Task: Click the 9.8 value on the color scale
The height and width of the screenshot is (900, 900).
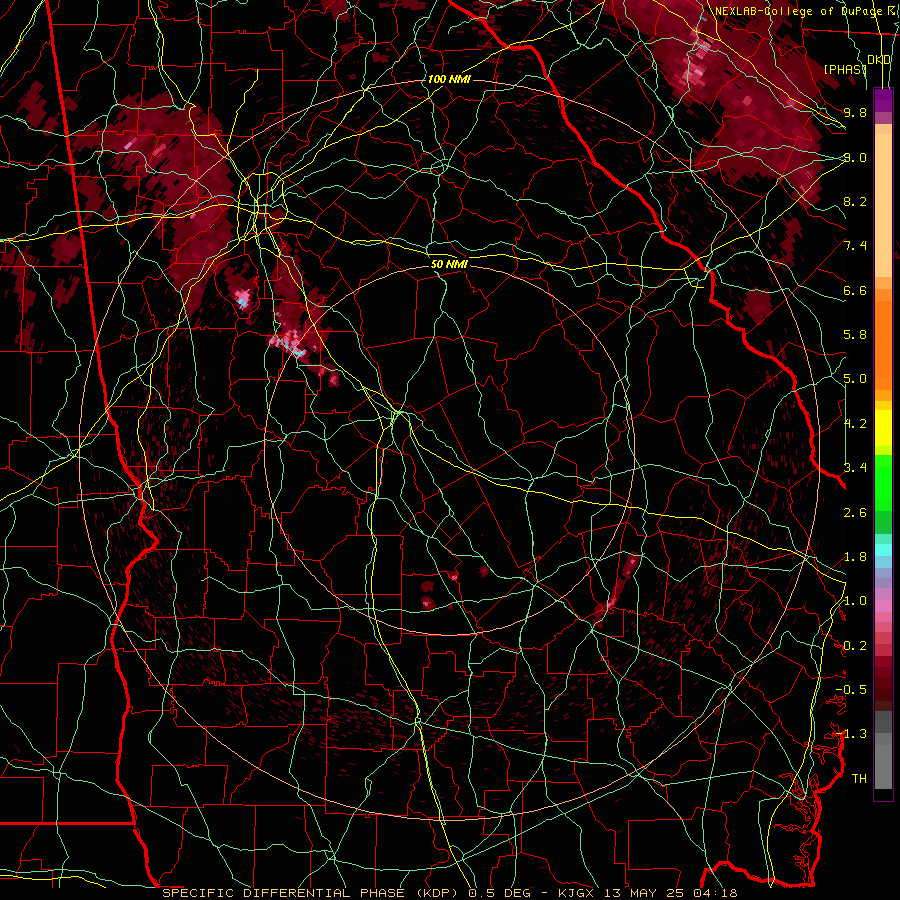Action: (x=855, y=112)
